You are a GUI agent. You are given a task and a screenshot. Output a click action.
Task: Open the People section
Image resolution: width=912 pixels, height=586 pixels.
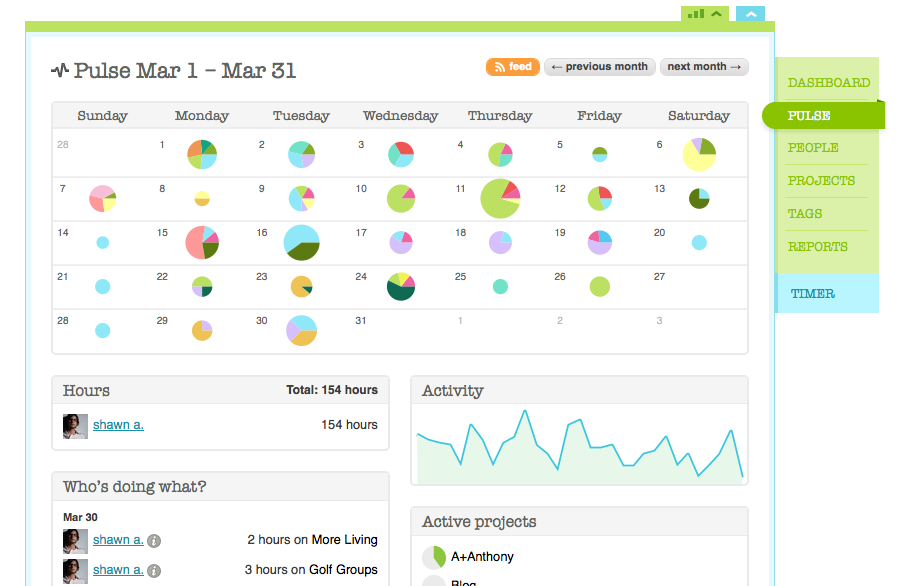[812, 148]
